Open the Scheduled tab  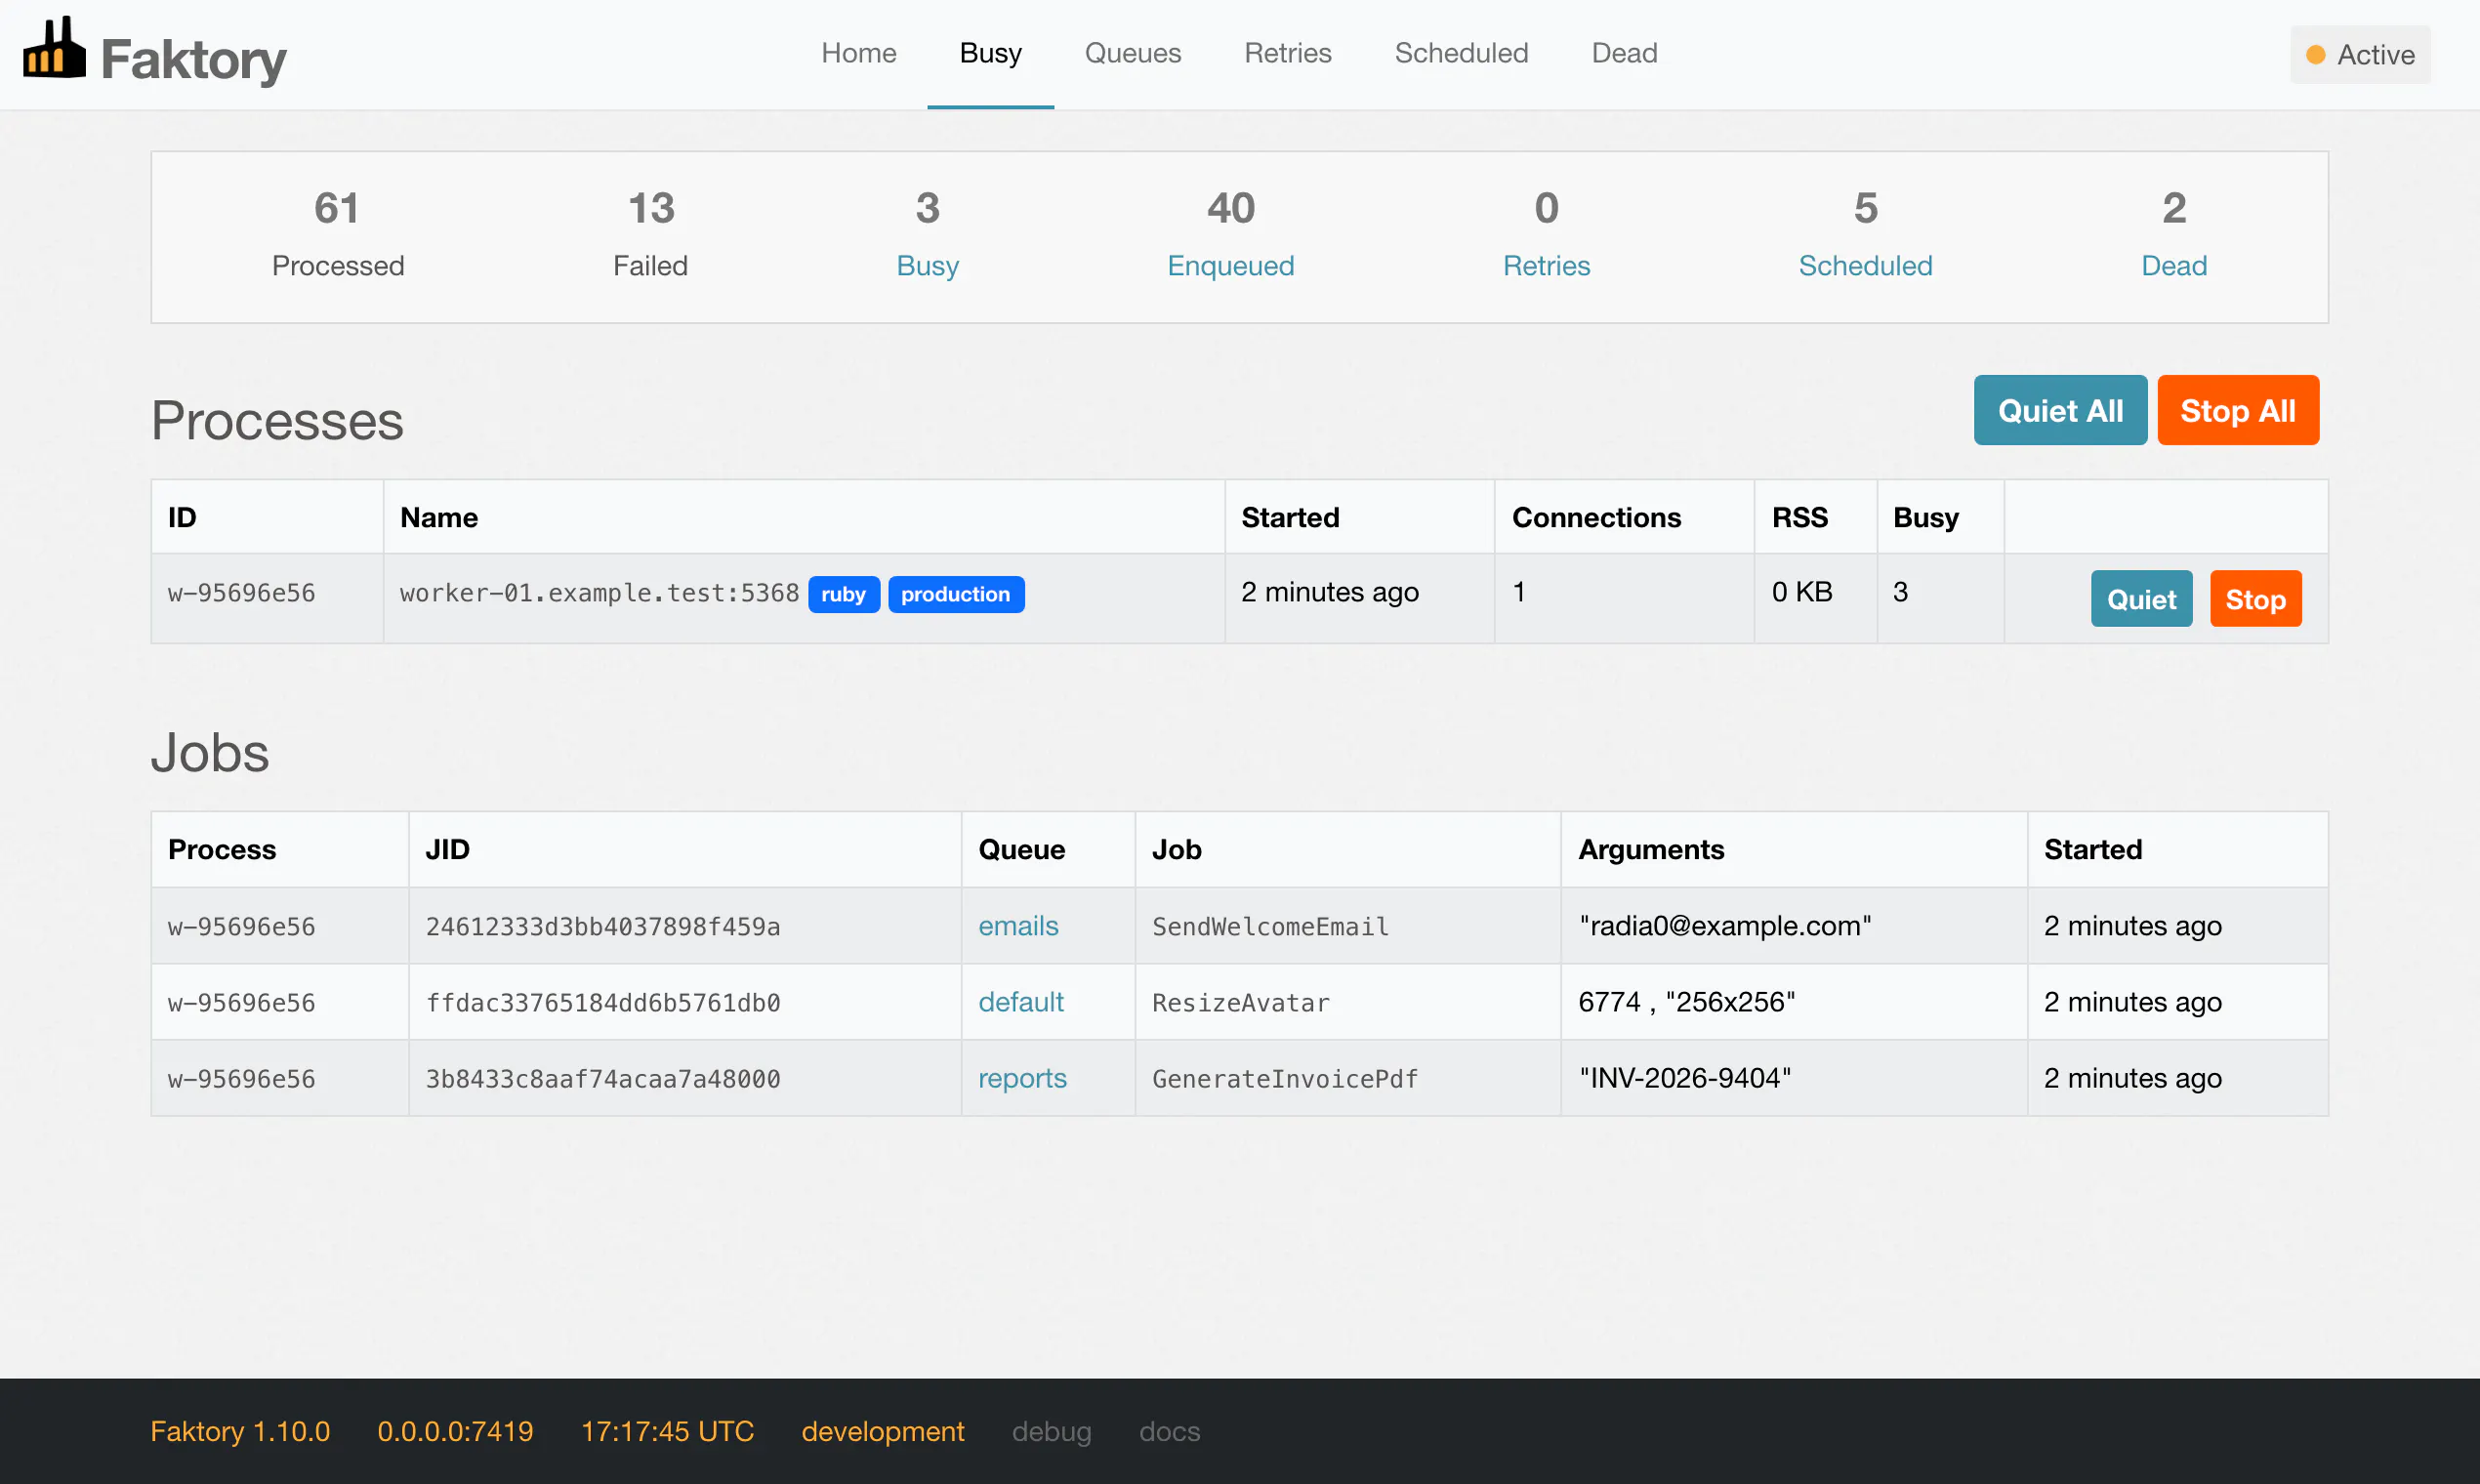coord(1461,53)
